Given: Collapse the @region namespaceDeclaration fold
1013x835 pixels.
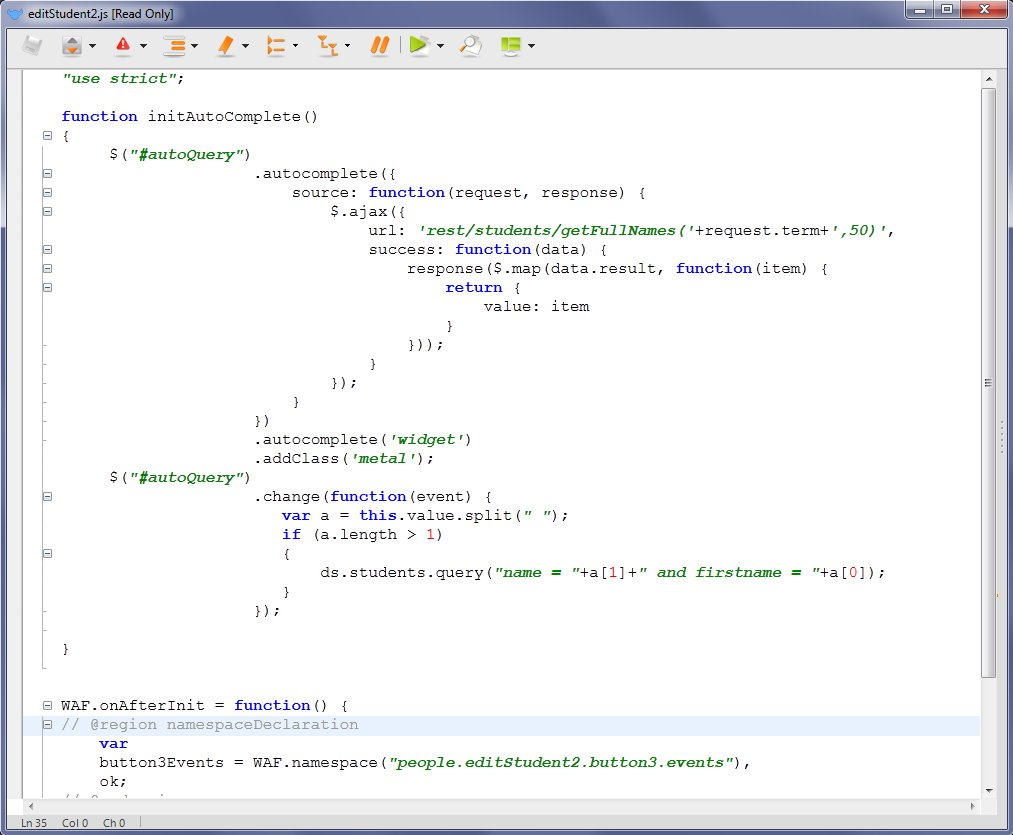Looking at the screenshot, I should (x=47, y=724).
